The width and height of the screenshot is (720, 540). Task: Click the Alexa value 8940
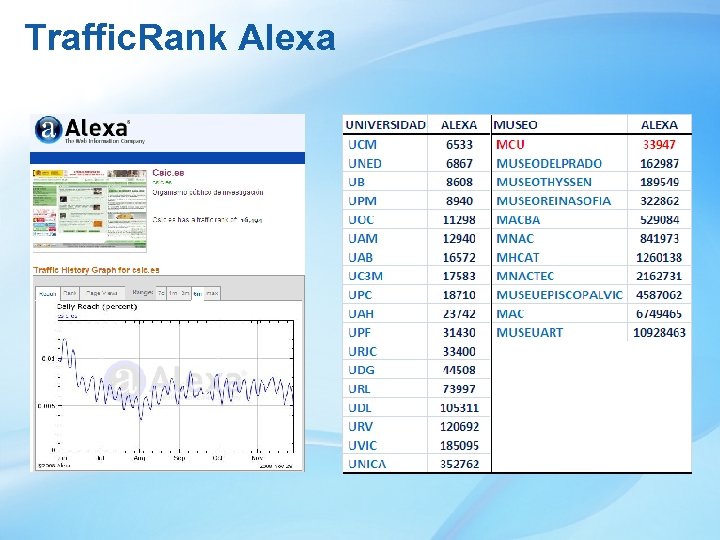[459, 201]
